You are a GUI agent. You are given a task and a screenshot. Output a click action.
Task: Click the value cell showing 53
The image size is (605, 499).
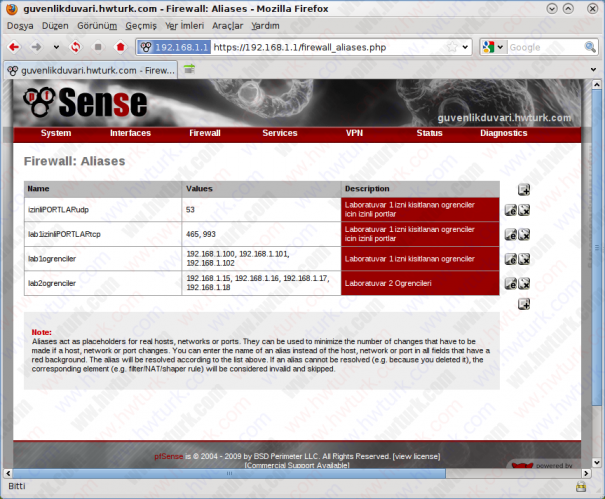tap(261, 210)
